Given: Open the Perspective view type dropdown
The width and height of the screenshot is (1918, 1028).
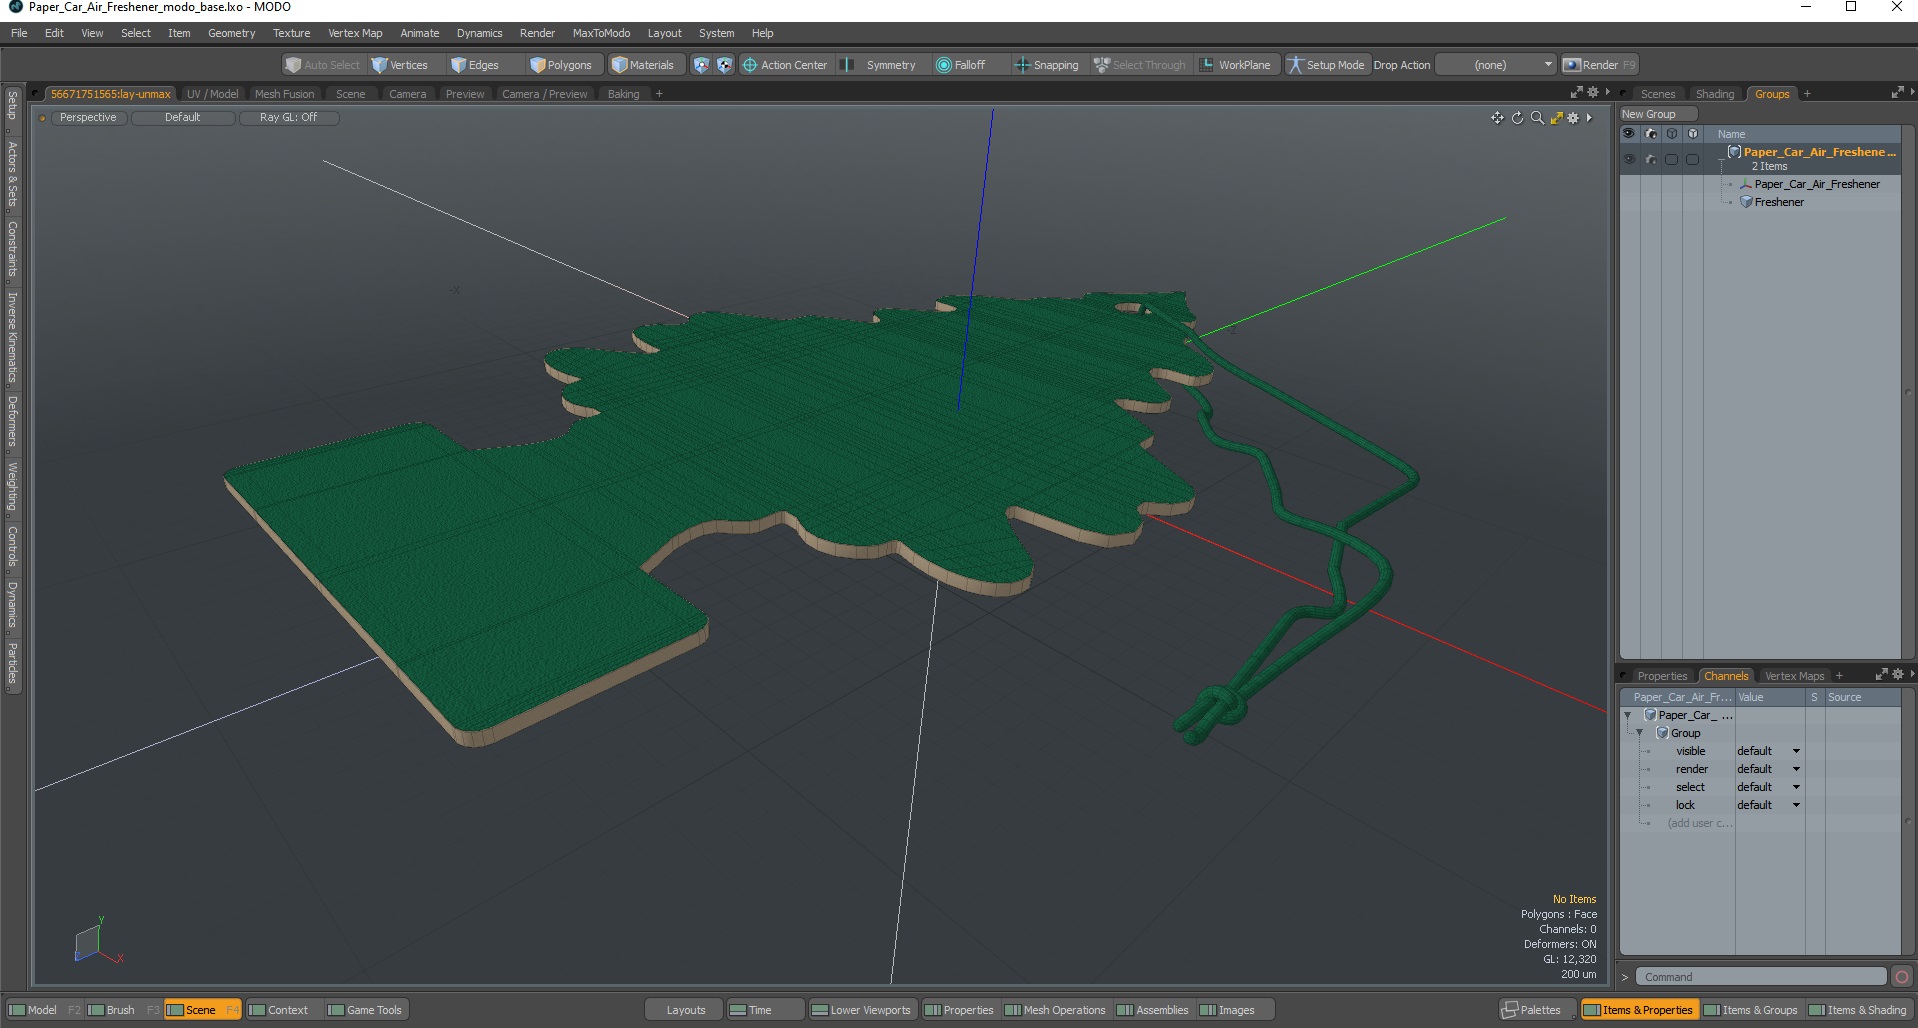Looking at the screenshot, I should click(88, 118).
